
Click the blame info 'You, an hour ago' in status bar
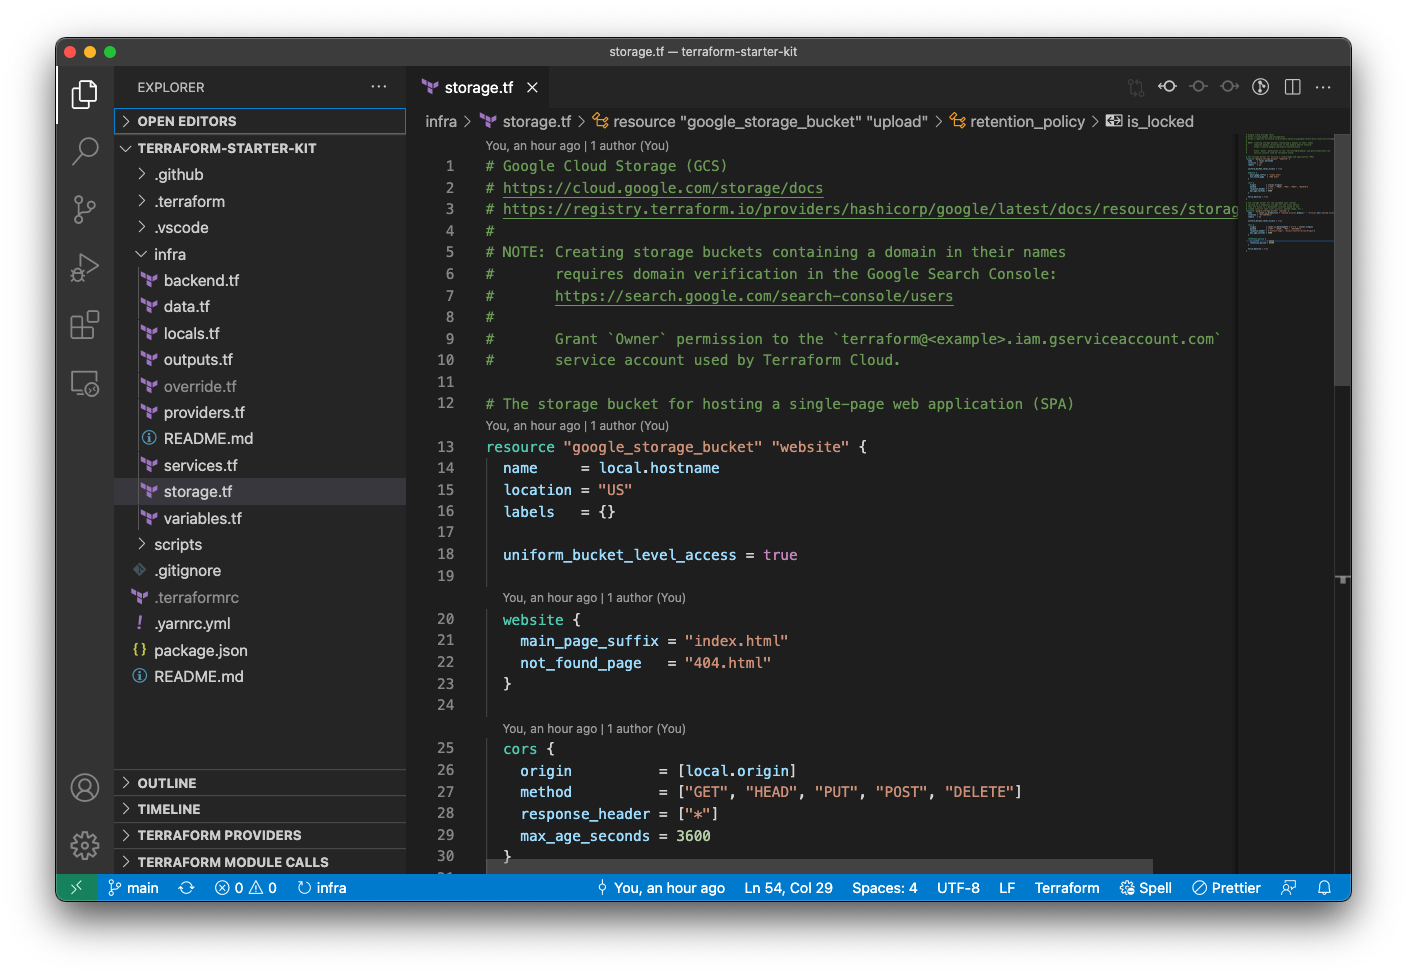[661, 888]
